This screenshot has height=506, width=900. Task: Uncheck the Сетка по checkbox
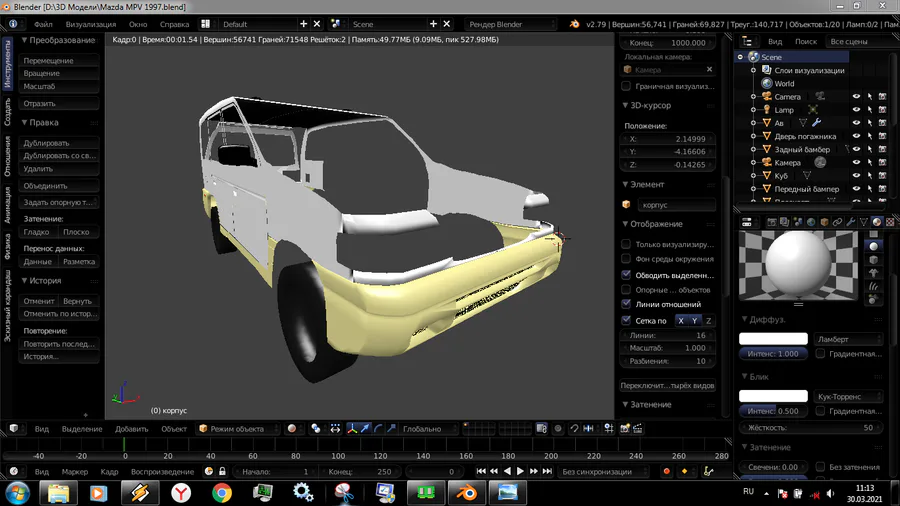point(626,320)
